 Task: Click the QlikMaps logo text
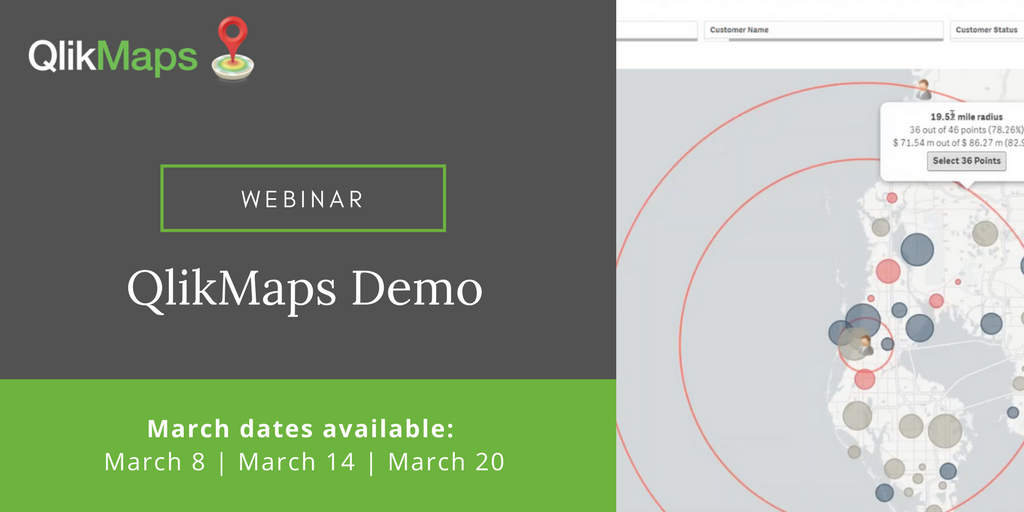(112, 57)
